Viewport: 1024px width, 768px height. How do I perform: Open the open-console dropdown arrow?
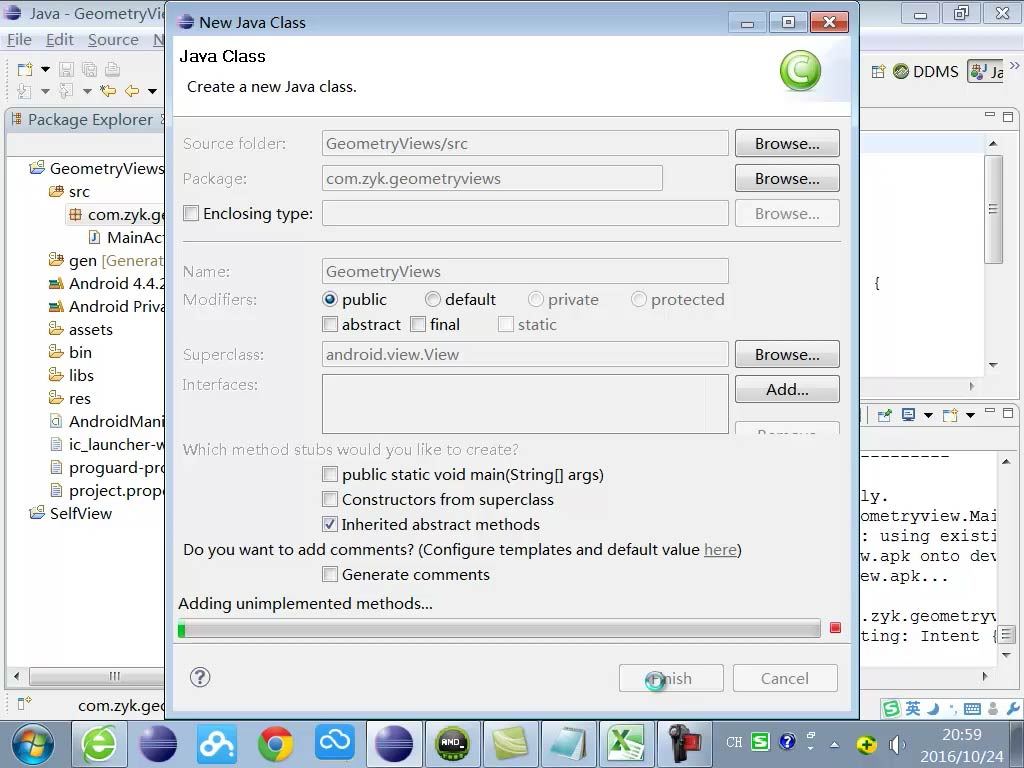[970, 415]
